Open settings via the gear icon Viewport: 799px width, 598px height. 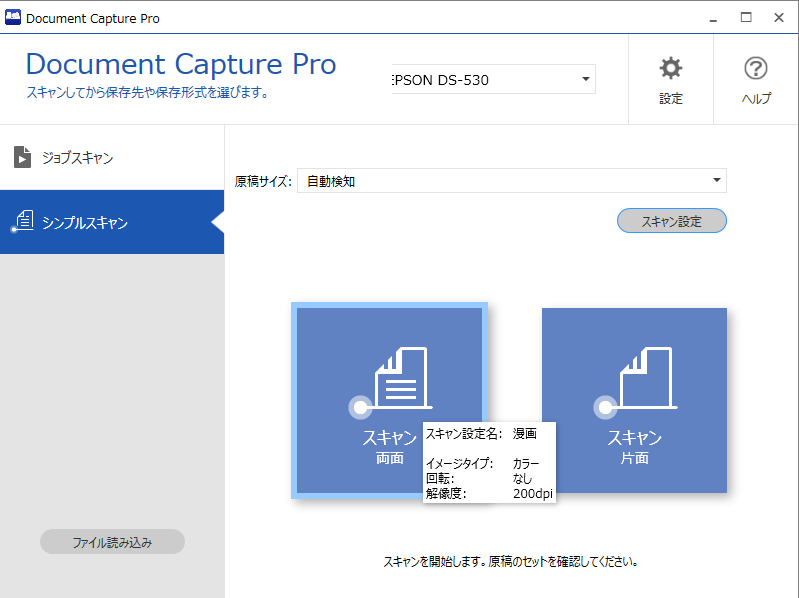[x=671, y=68]
